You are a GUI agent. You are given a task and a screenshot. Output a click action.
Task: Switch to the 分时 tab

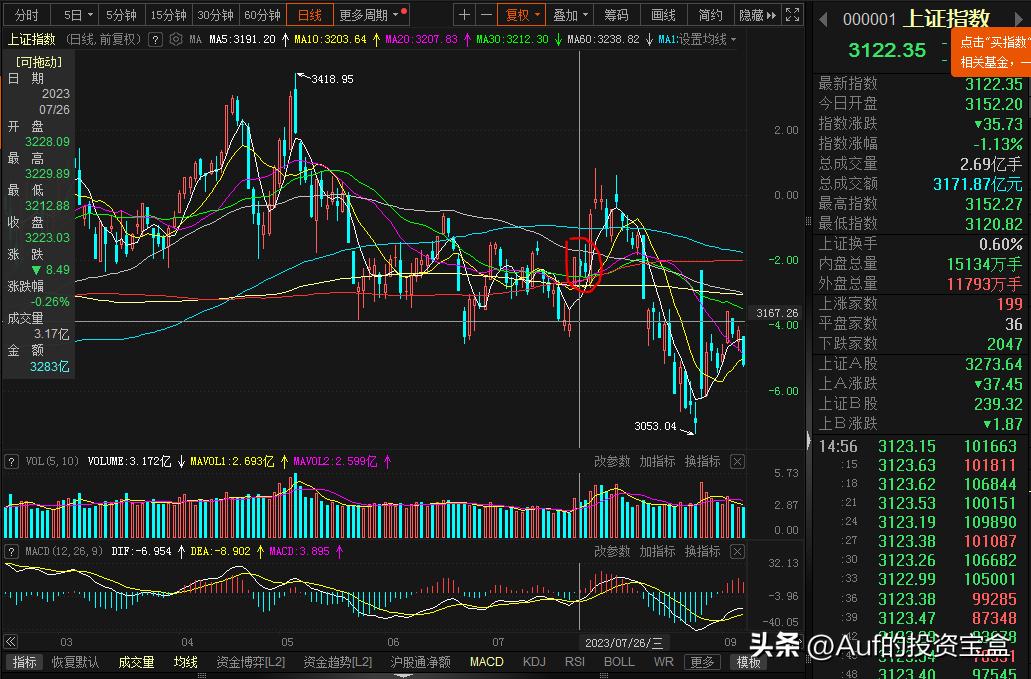pyautogui.click(x=27, y=14)
